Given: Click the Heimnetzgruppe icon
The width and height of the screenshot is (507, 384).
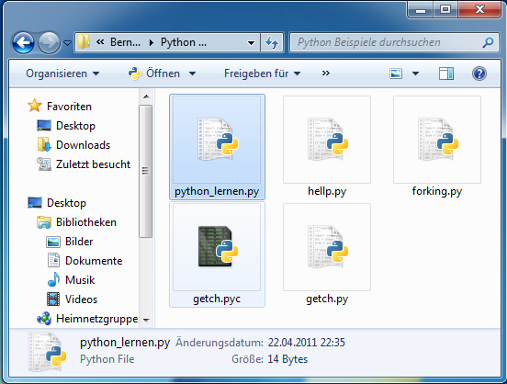Looking at the screenshot, I should [44, 318].
